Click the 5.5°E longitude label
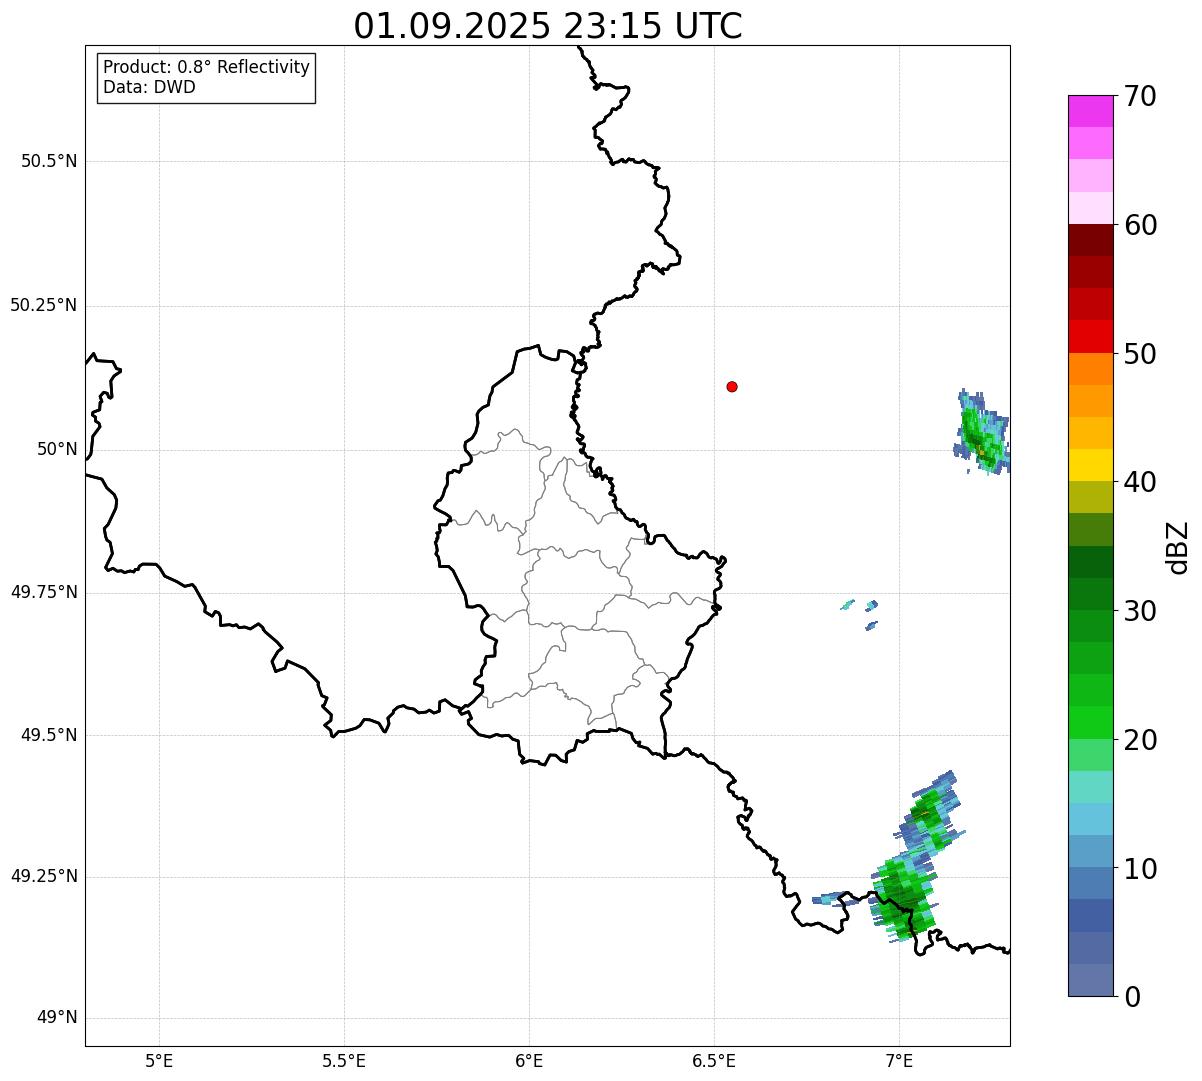Image resolution: width=1202 pixels, height=1081 pixels. [x=344, y=1060]
